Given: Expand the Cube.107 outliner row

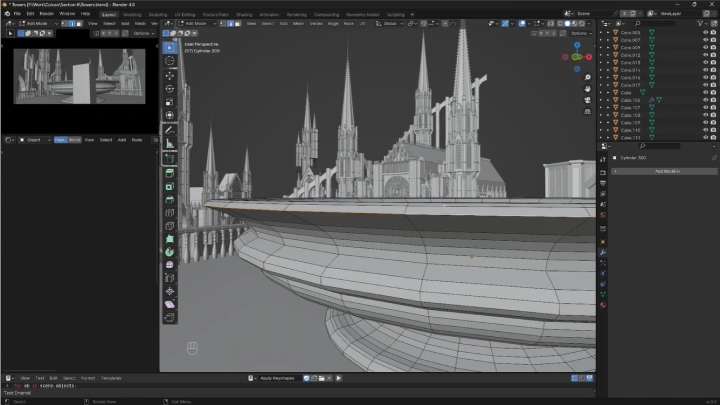Looking at the screenshot, I should (608, 107).
